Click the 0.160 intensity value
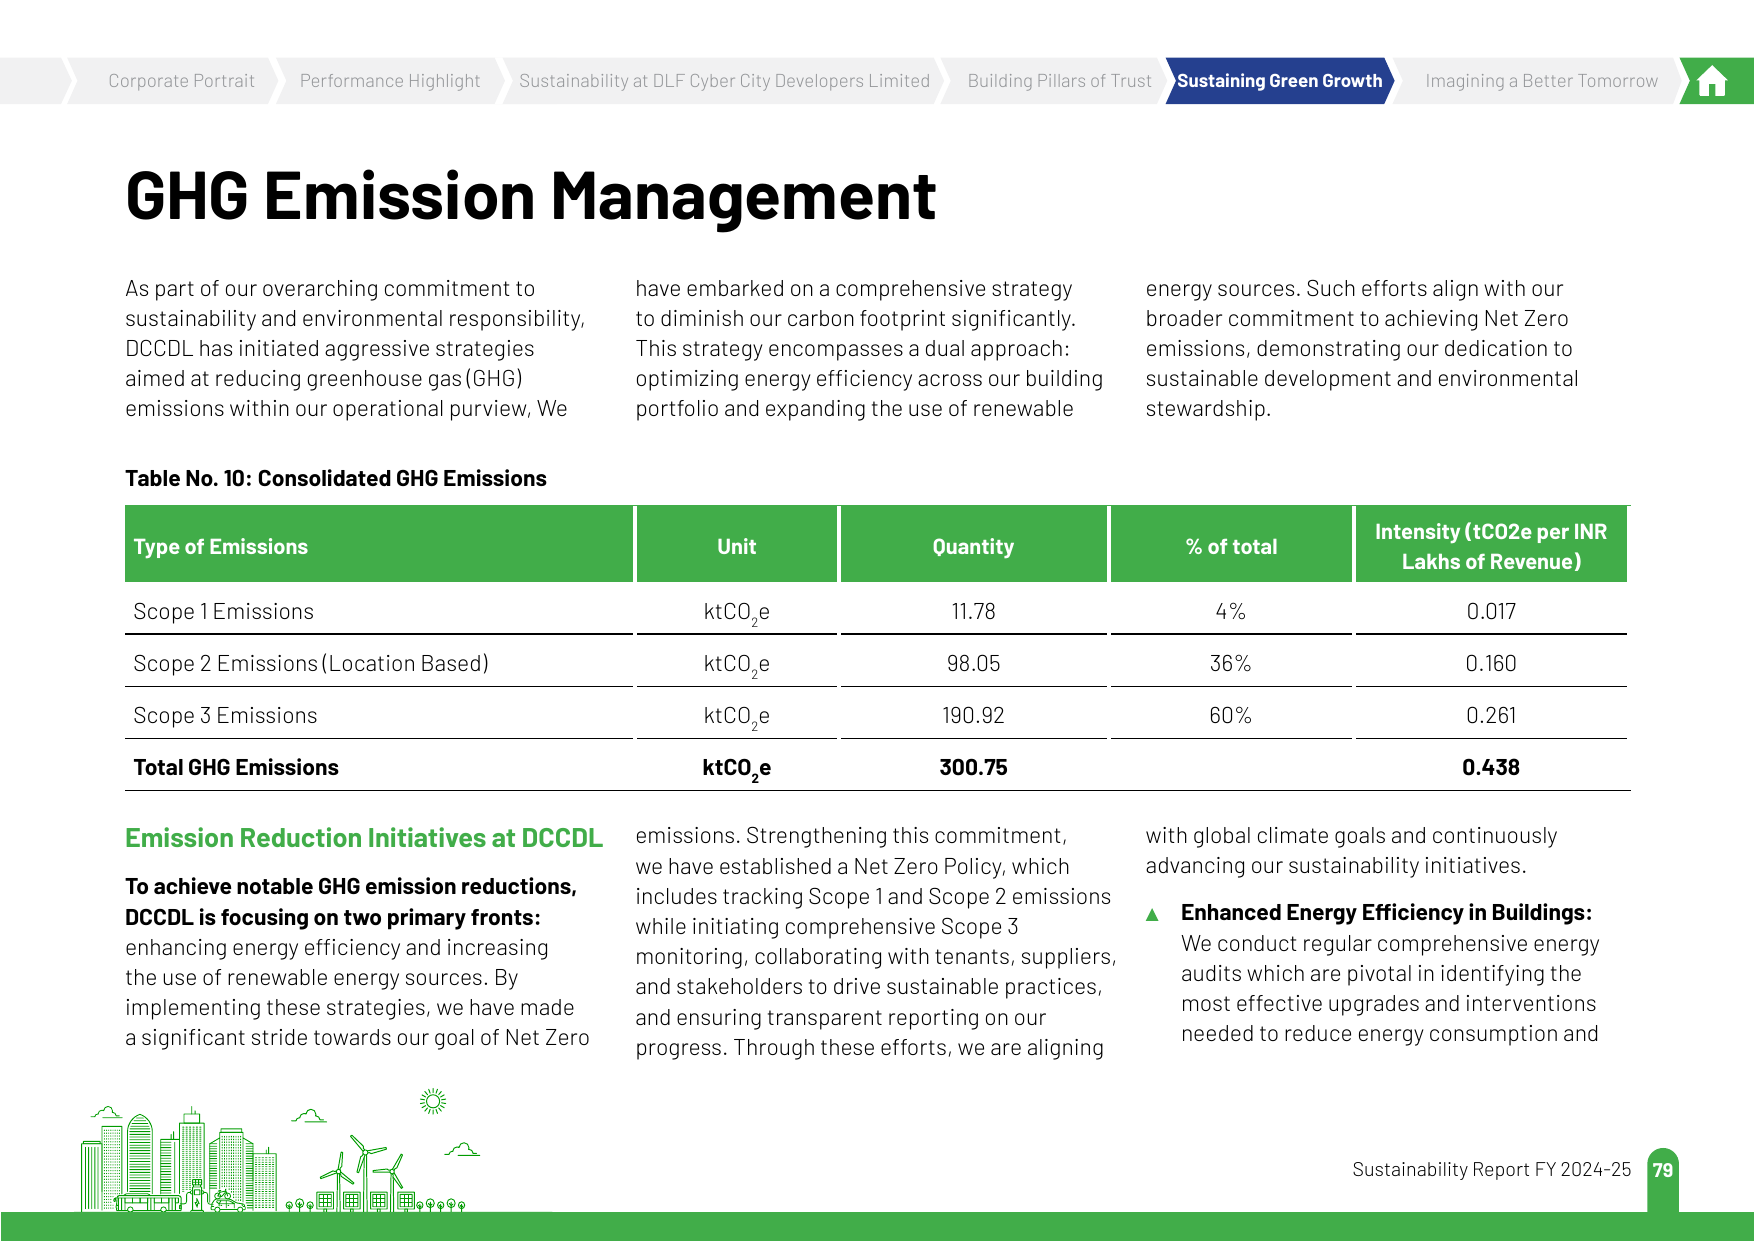1754x1241 pixels. pyautogui.click(x=1491, y=663)
